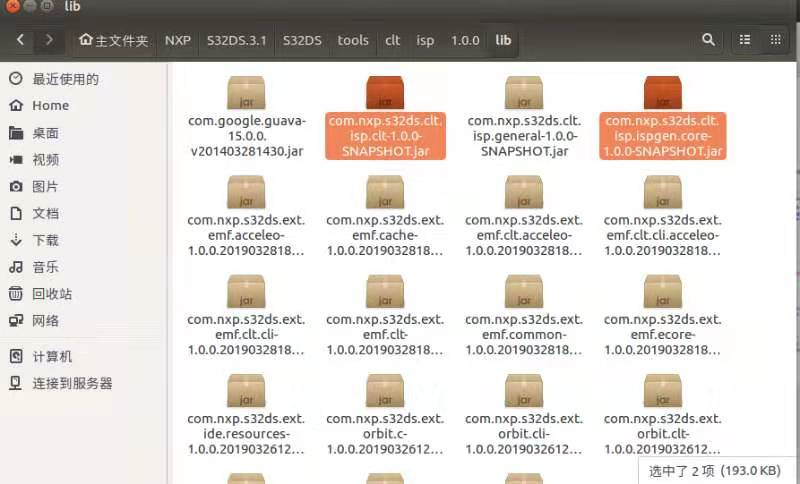This screenshot has width=800, height=484.
Task: Click the emf.common file name text
Action: click(524, 335)
